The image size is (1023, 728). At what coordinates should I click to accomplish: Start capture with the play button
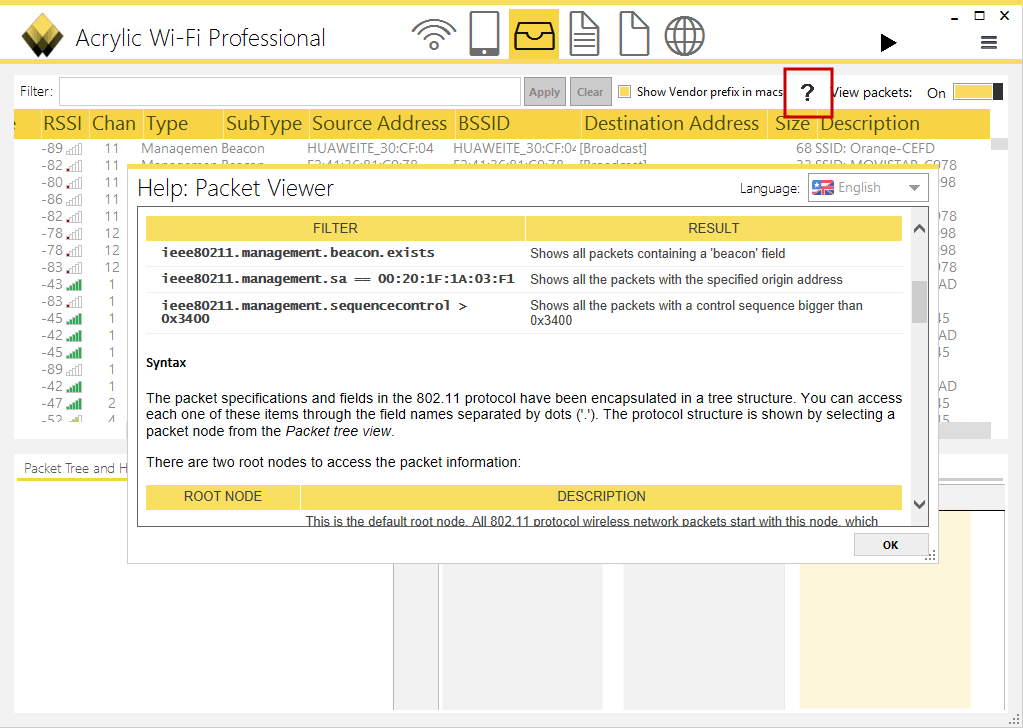[x=888, y=42]
